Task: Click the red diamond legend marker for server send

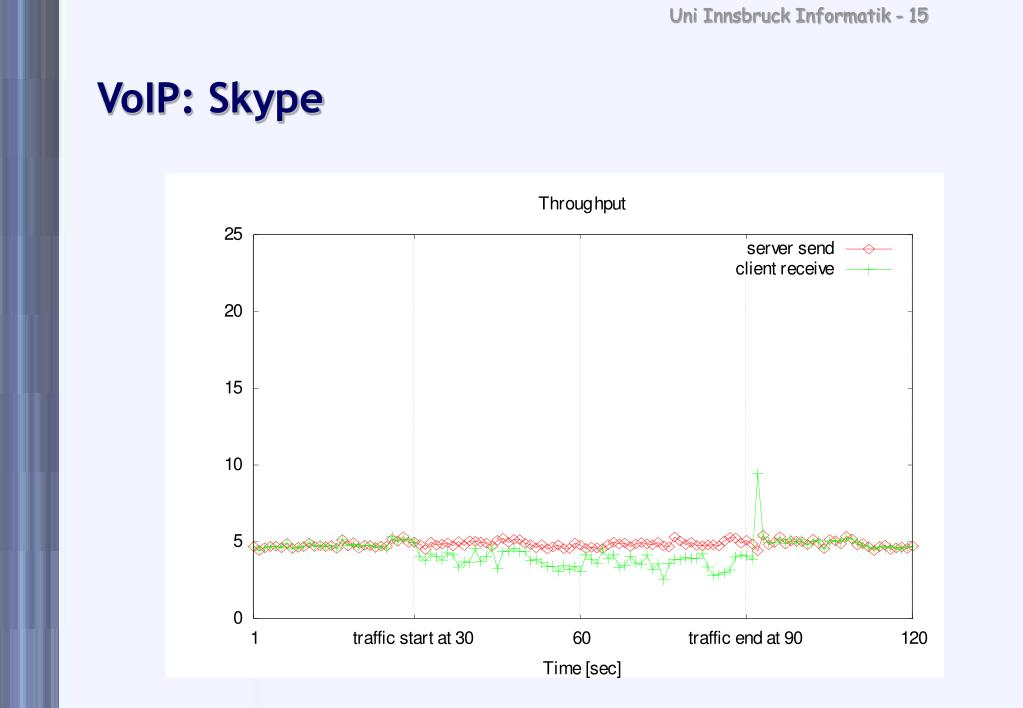Action: (868, 249)
